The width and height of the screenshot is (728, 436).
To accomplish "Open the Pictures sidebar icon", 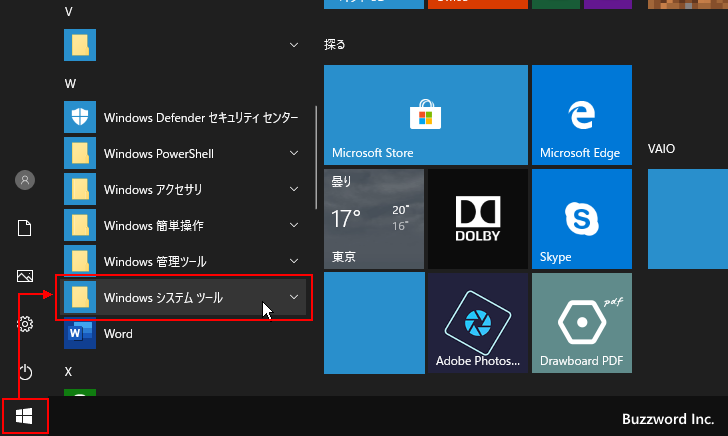I will (x=25, y=276).
